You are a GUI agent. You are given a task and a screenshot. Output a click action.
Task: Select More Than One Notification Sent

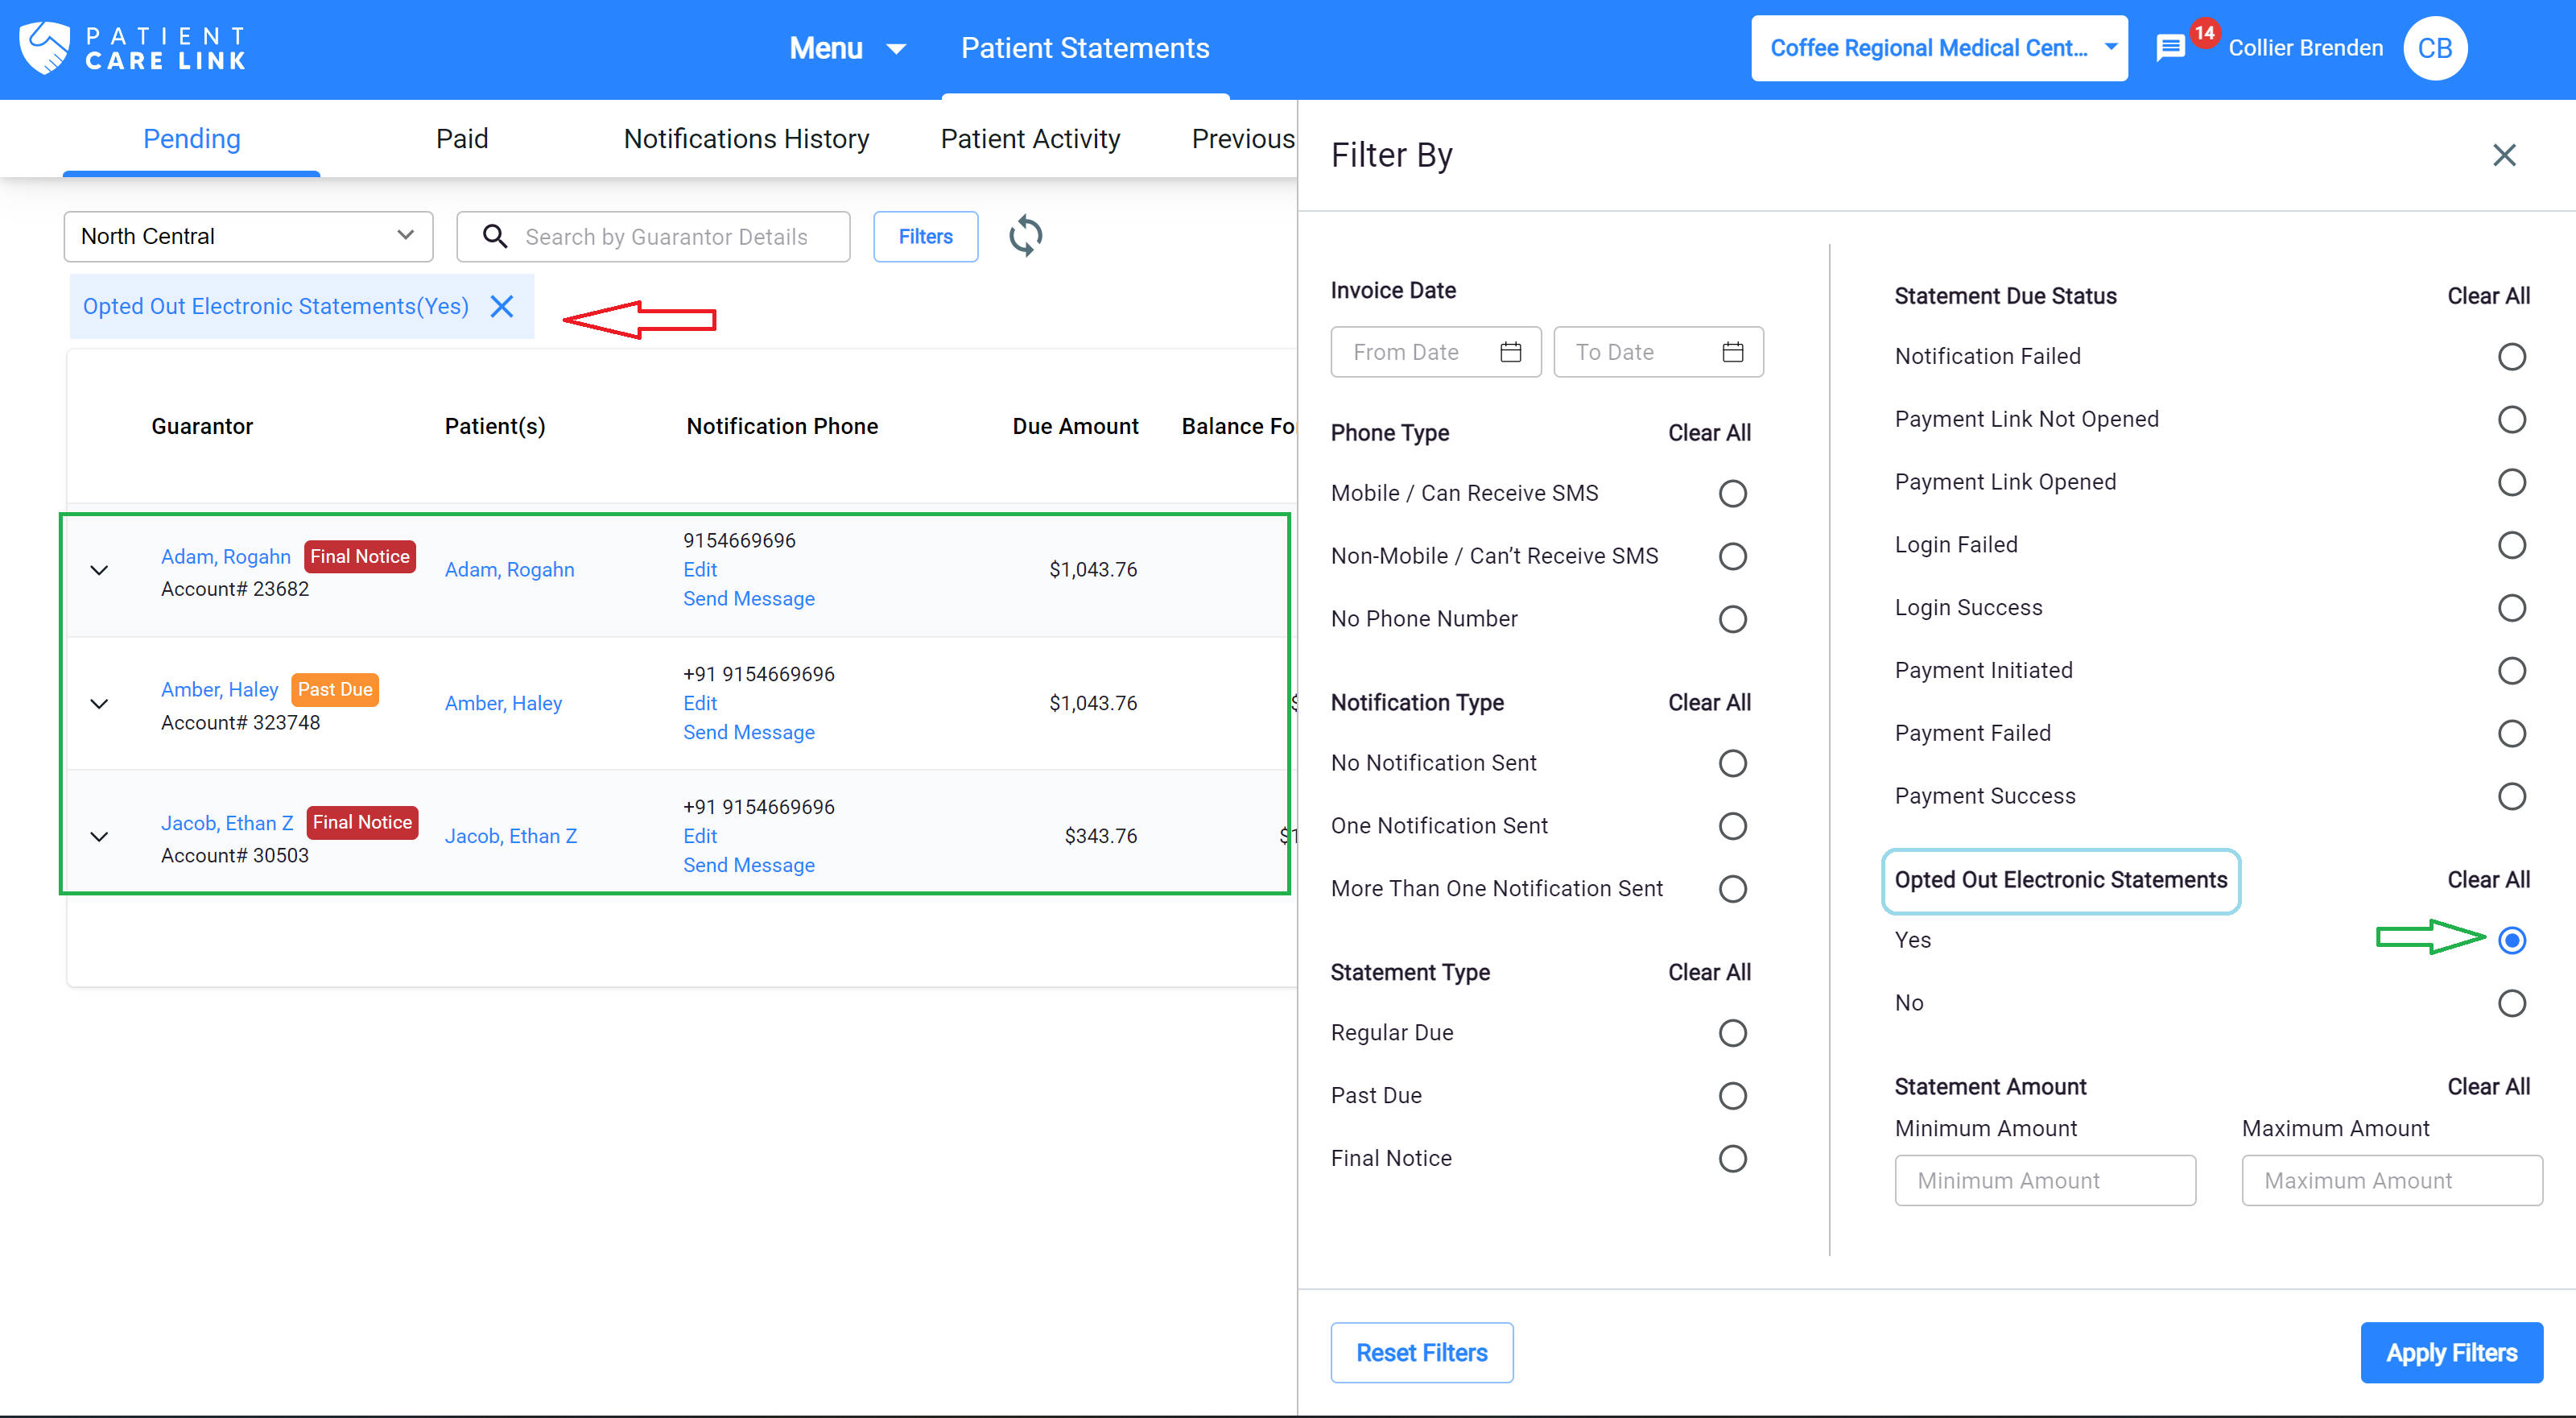pos(1732,889)
